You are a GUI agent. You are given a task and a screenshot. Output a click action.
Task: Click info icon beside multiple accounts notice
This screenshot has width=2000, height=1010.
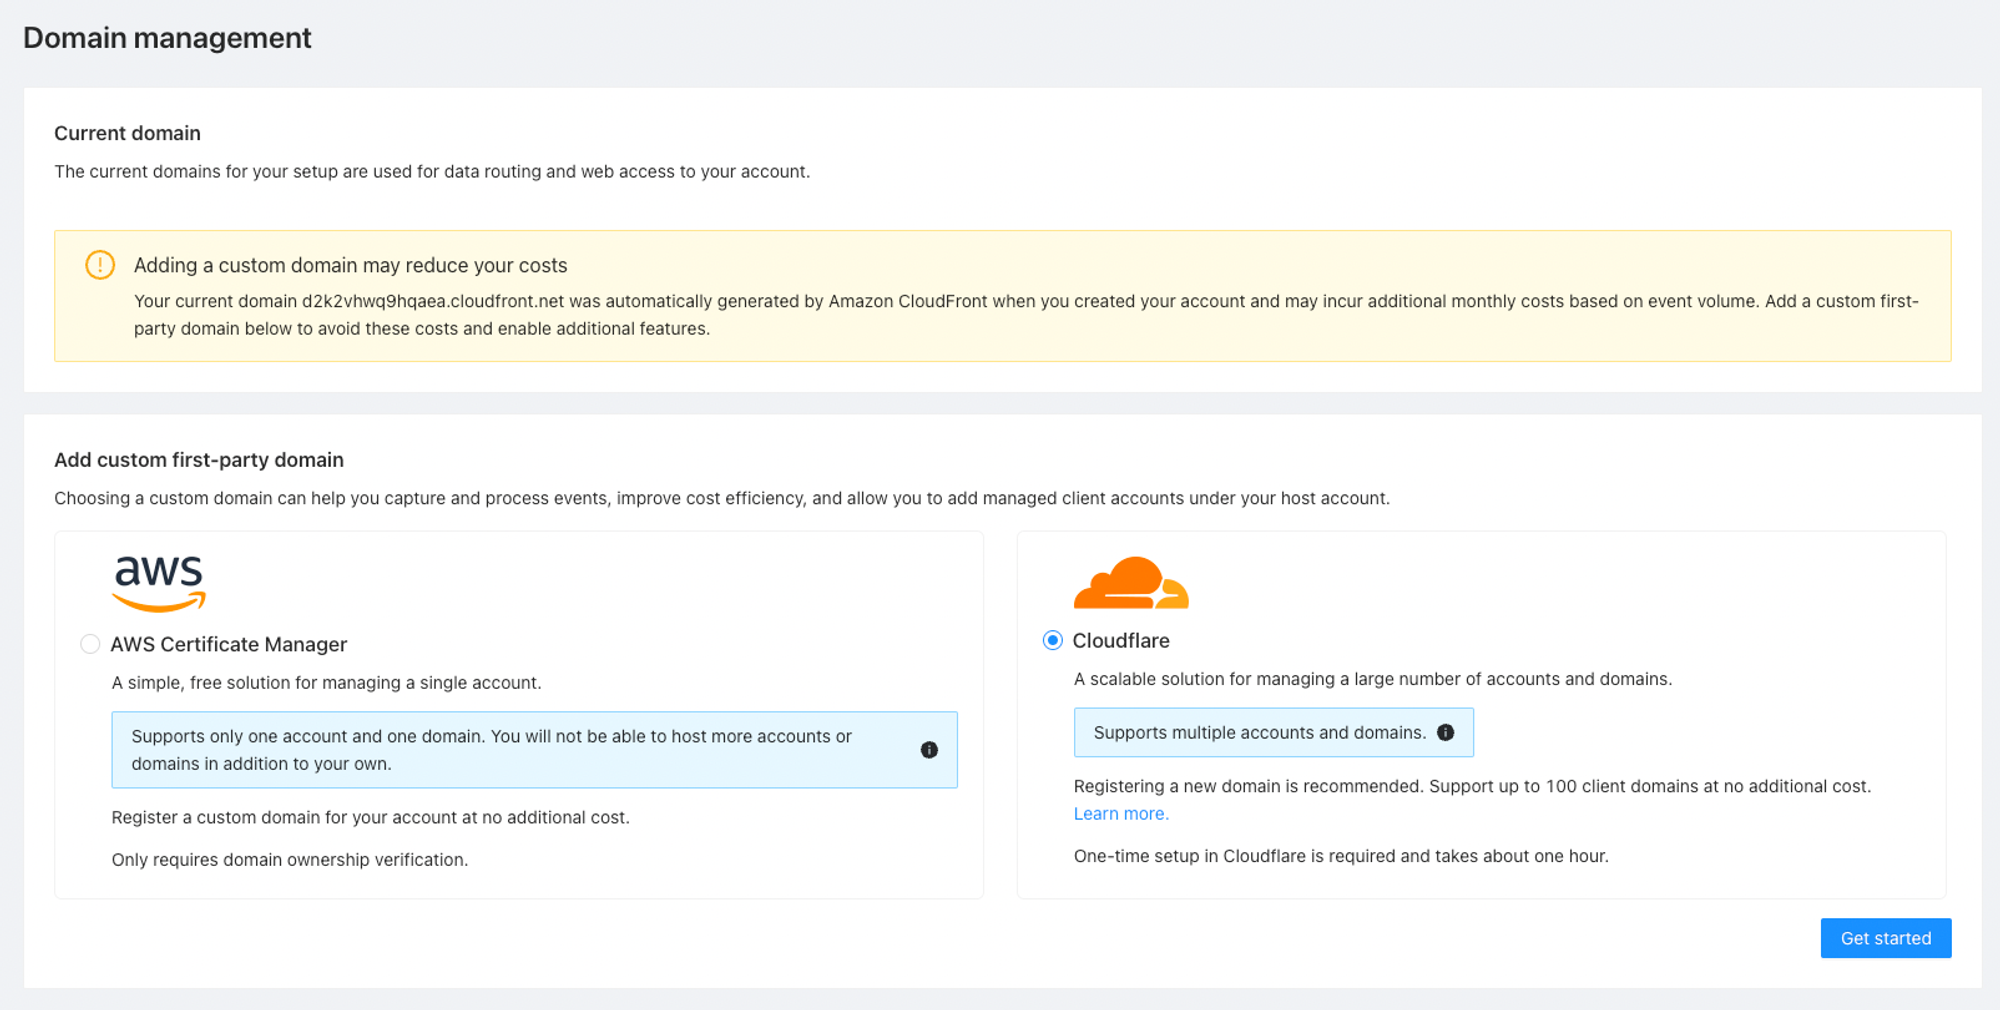1445,733
